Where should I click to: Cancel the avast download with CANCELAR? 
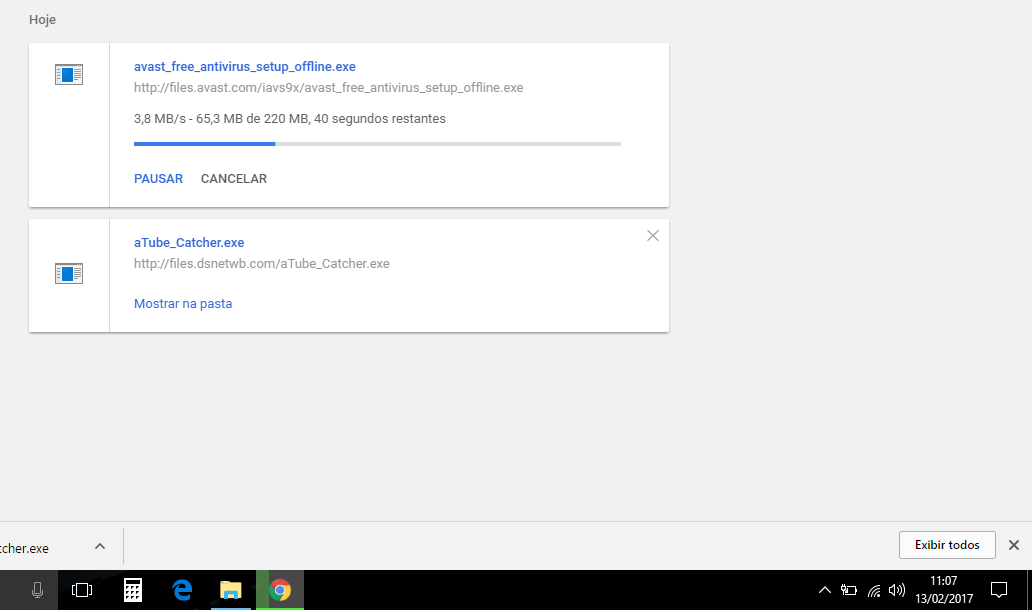pyautogui.click(x=234, y=178)
